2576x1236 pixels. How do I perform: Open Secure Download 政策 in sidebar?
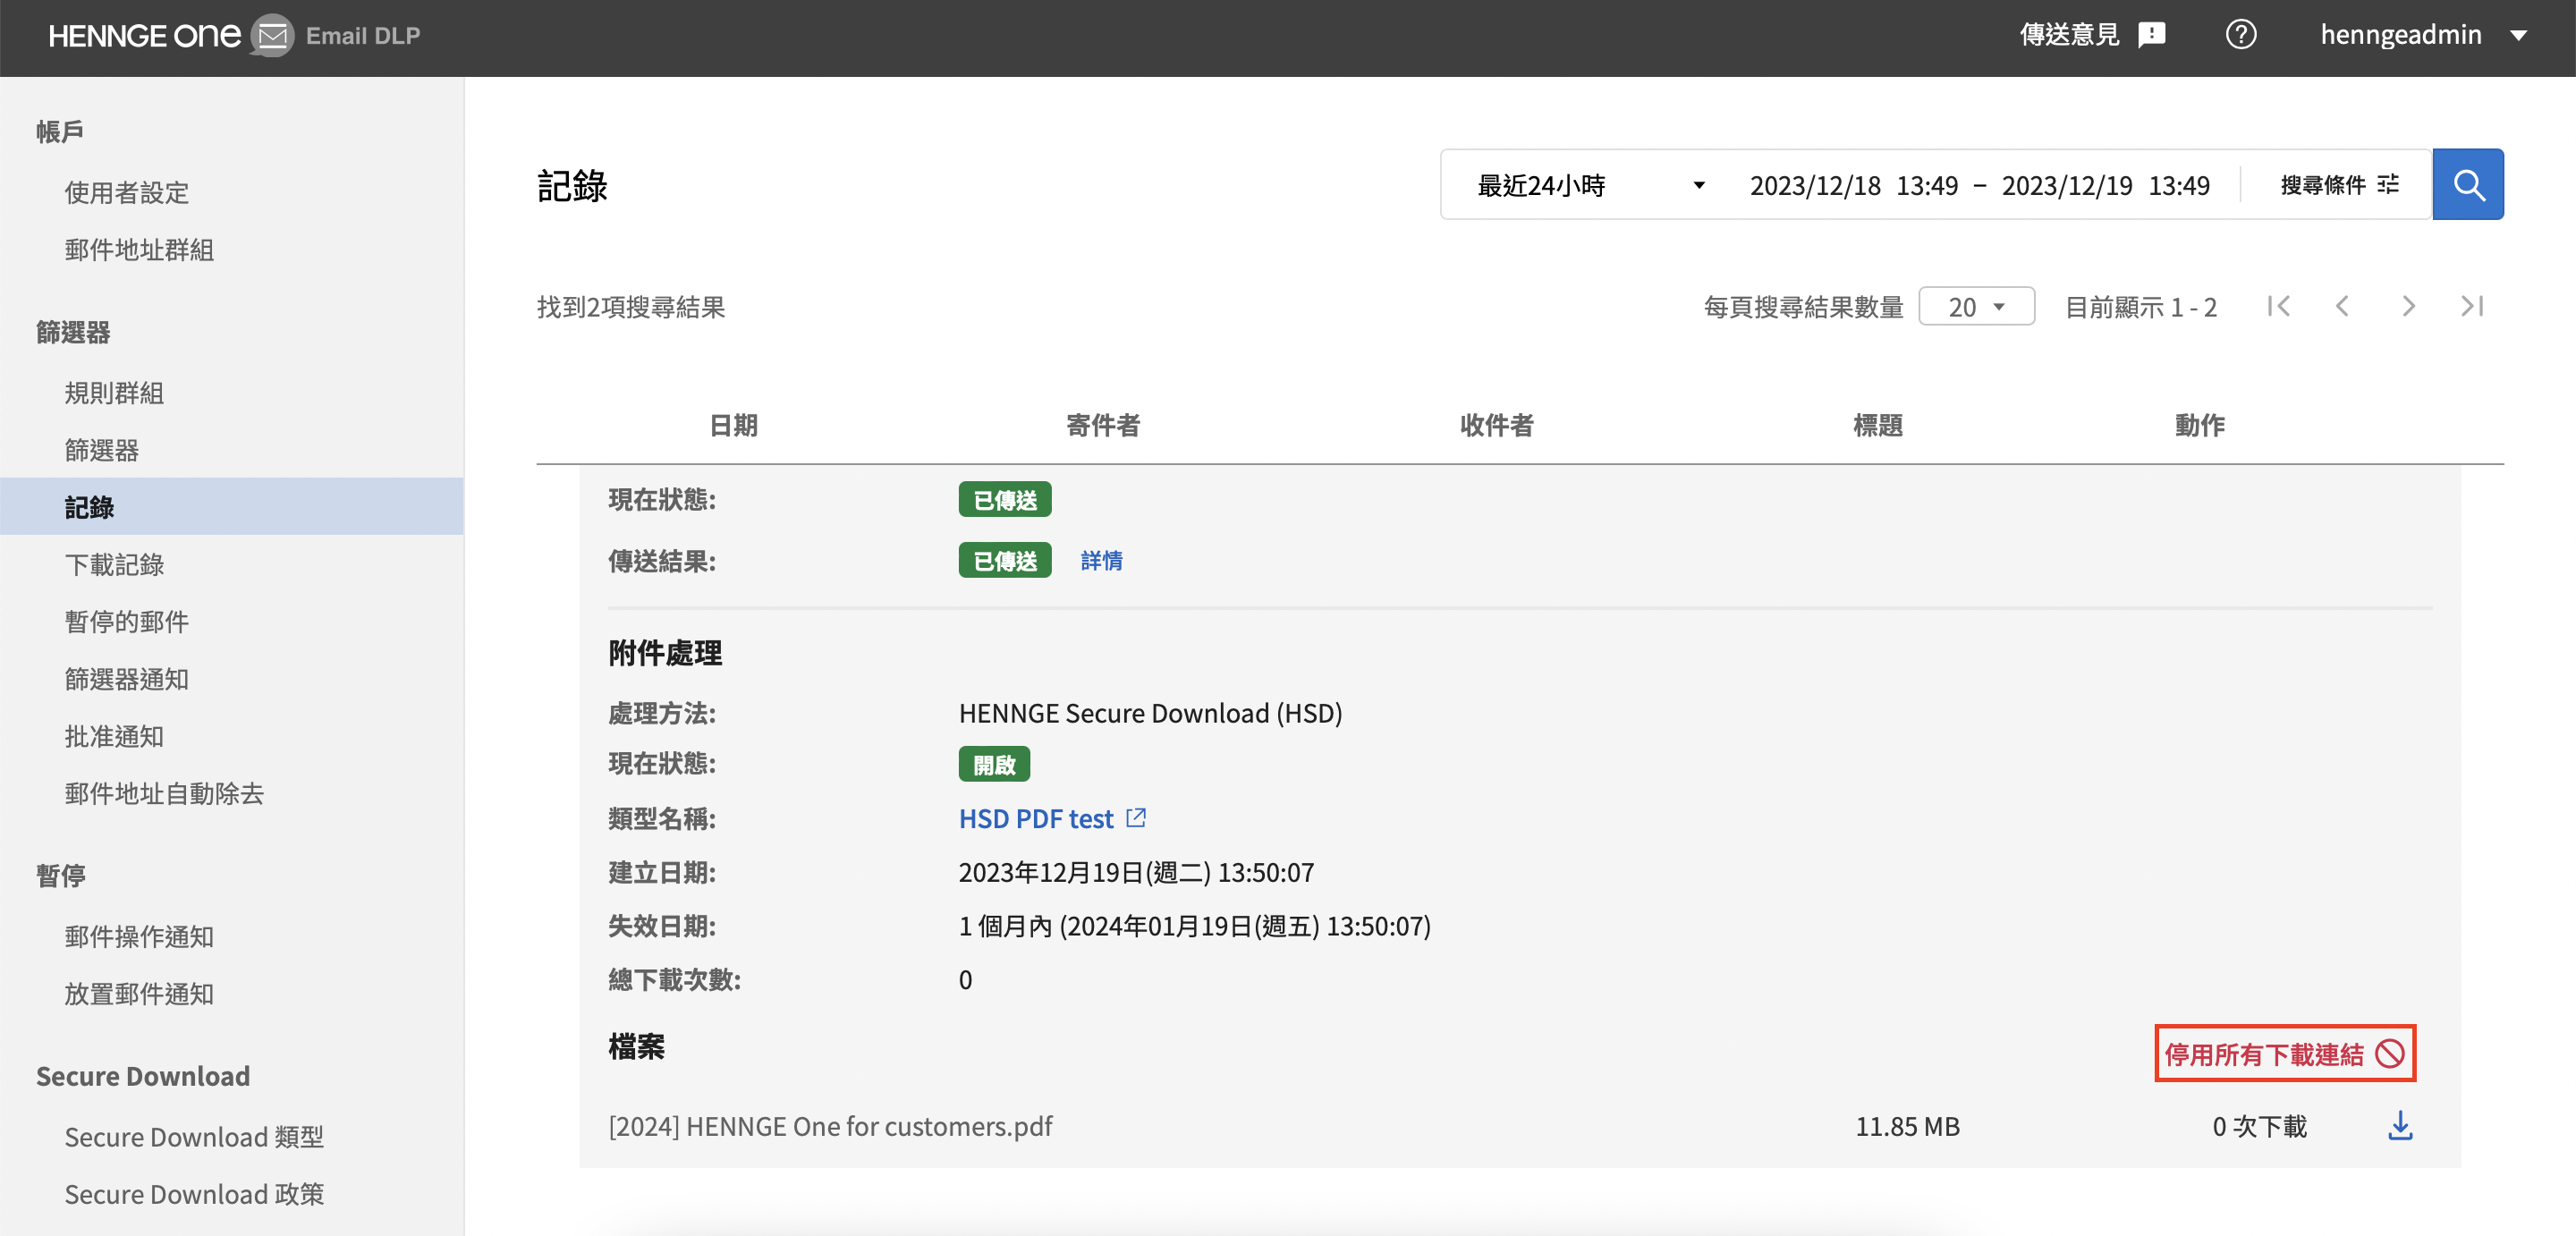(x=194, y=1194)
